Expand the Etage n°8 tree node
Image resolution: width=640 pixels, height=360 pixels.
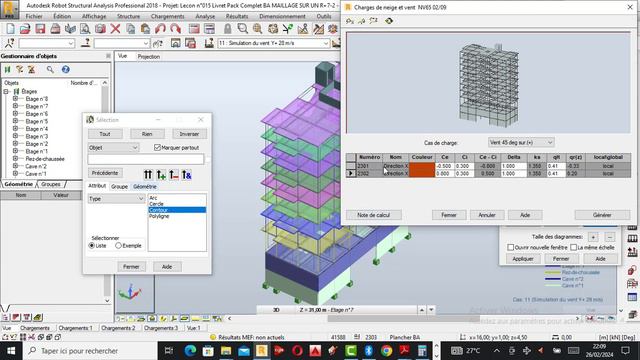[15, 99]
